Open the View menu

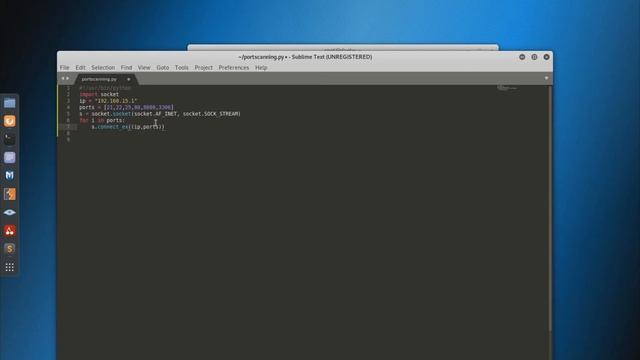(144, 67)
